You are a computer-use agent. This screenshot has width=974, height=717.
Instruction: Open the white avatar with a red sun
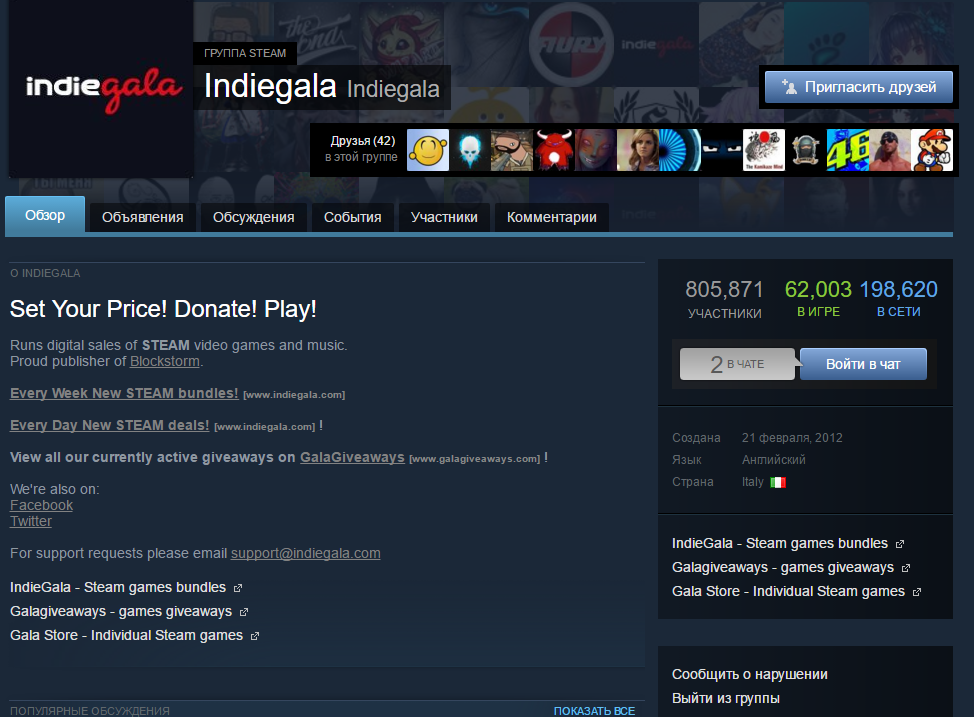click(763, 150)
